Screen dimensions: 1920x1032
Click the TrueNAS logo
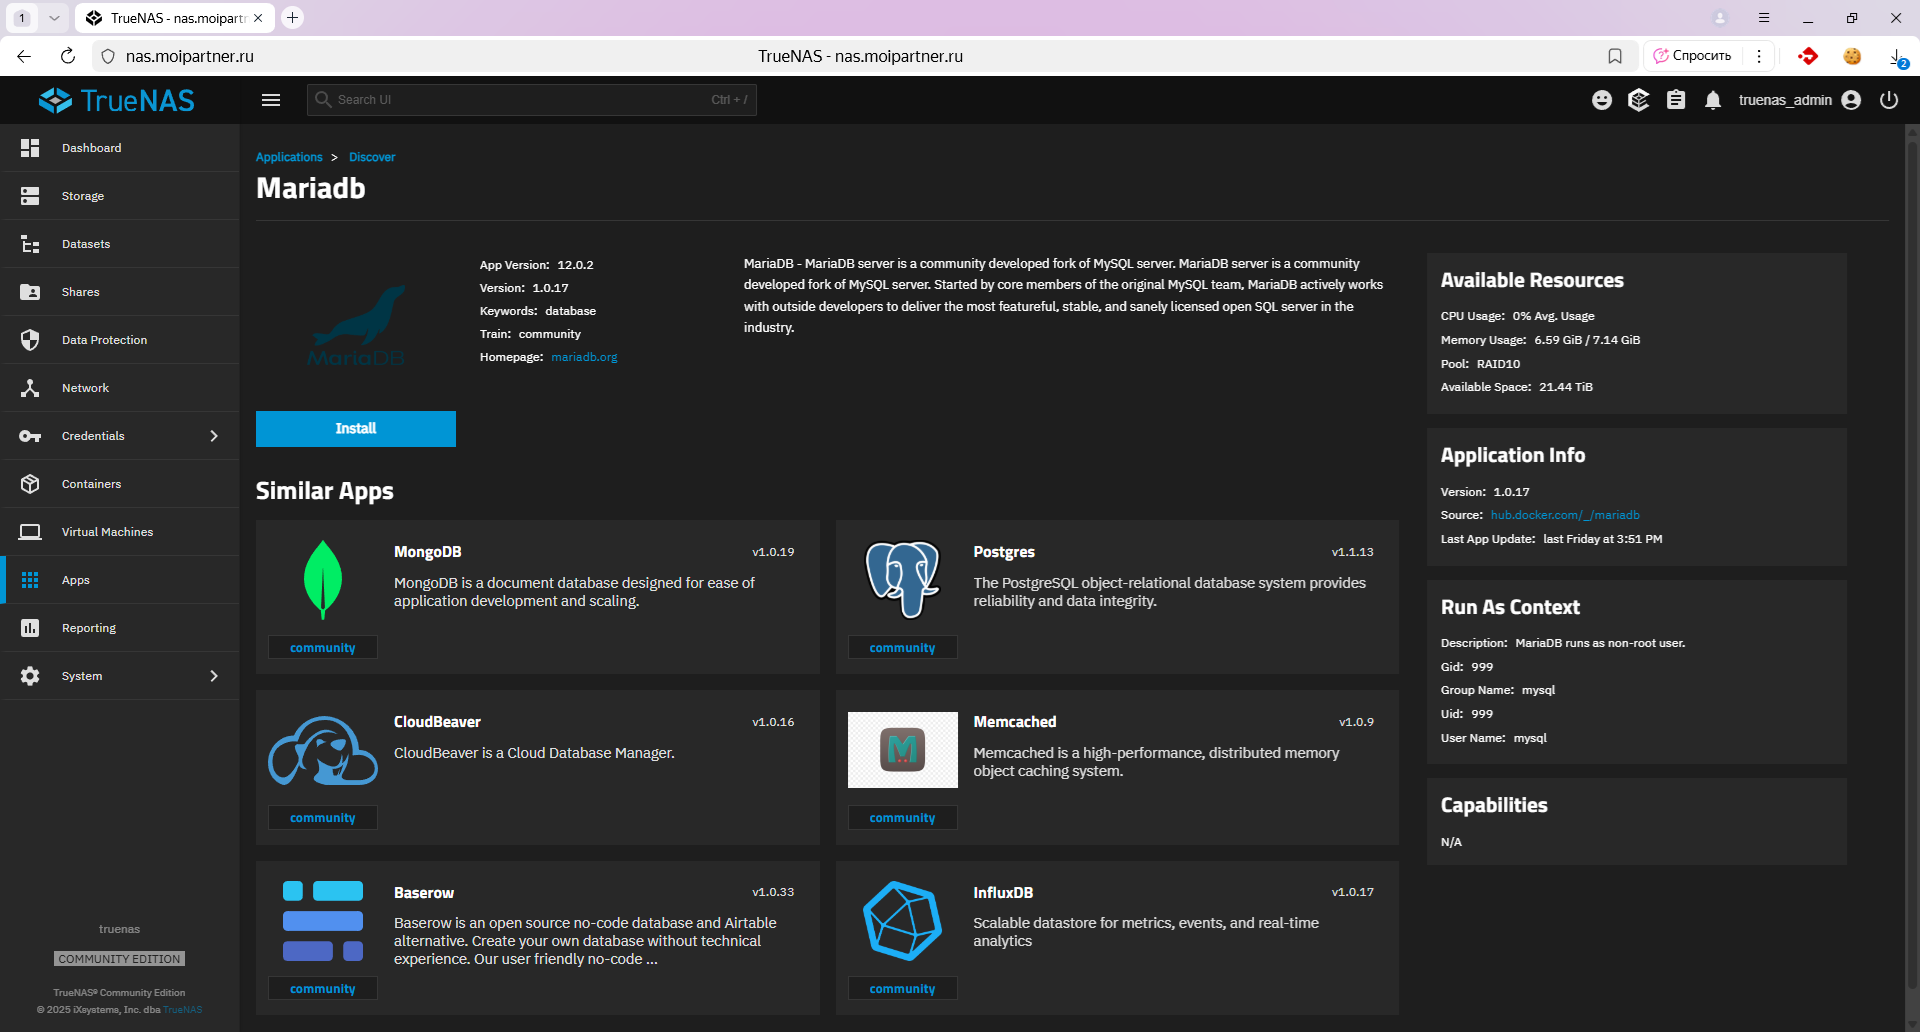117,100
